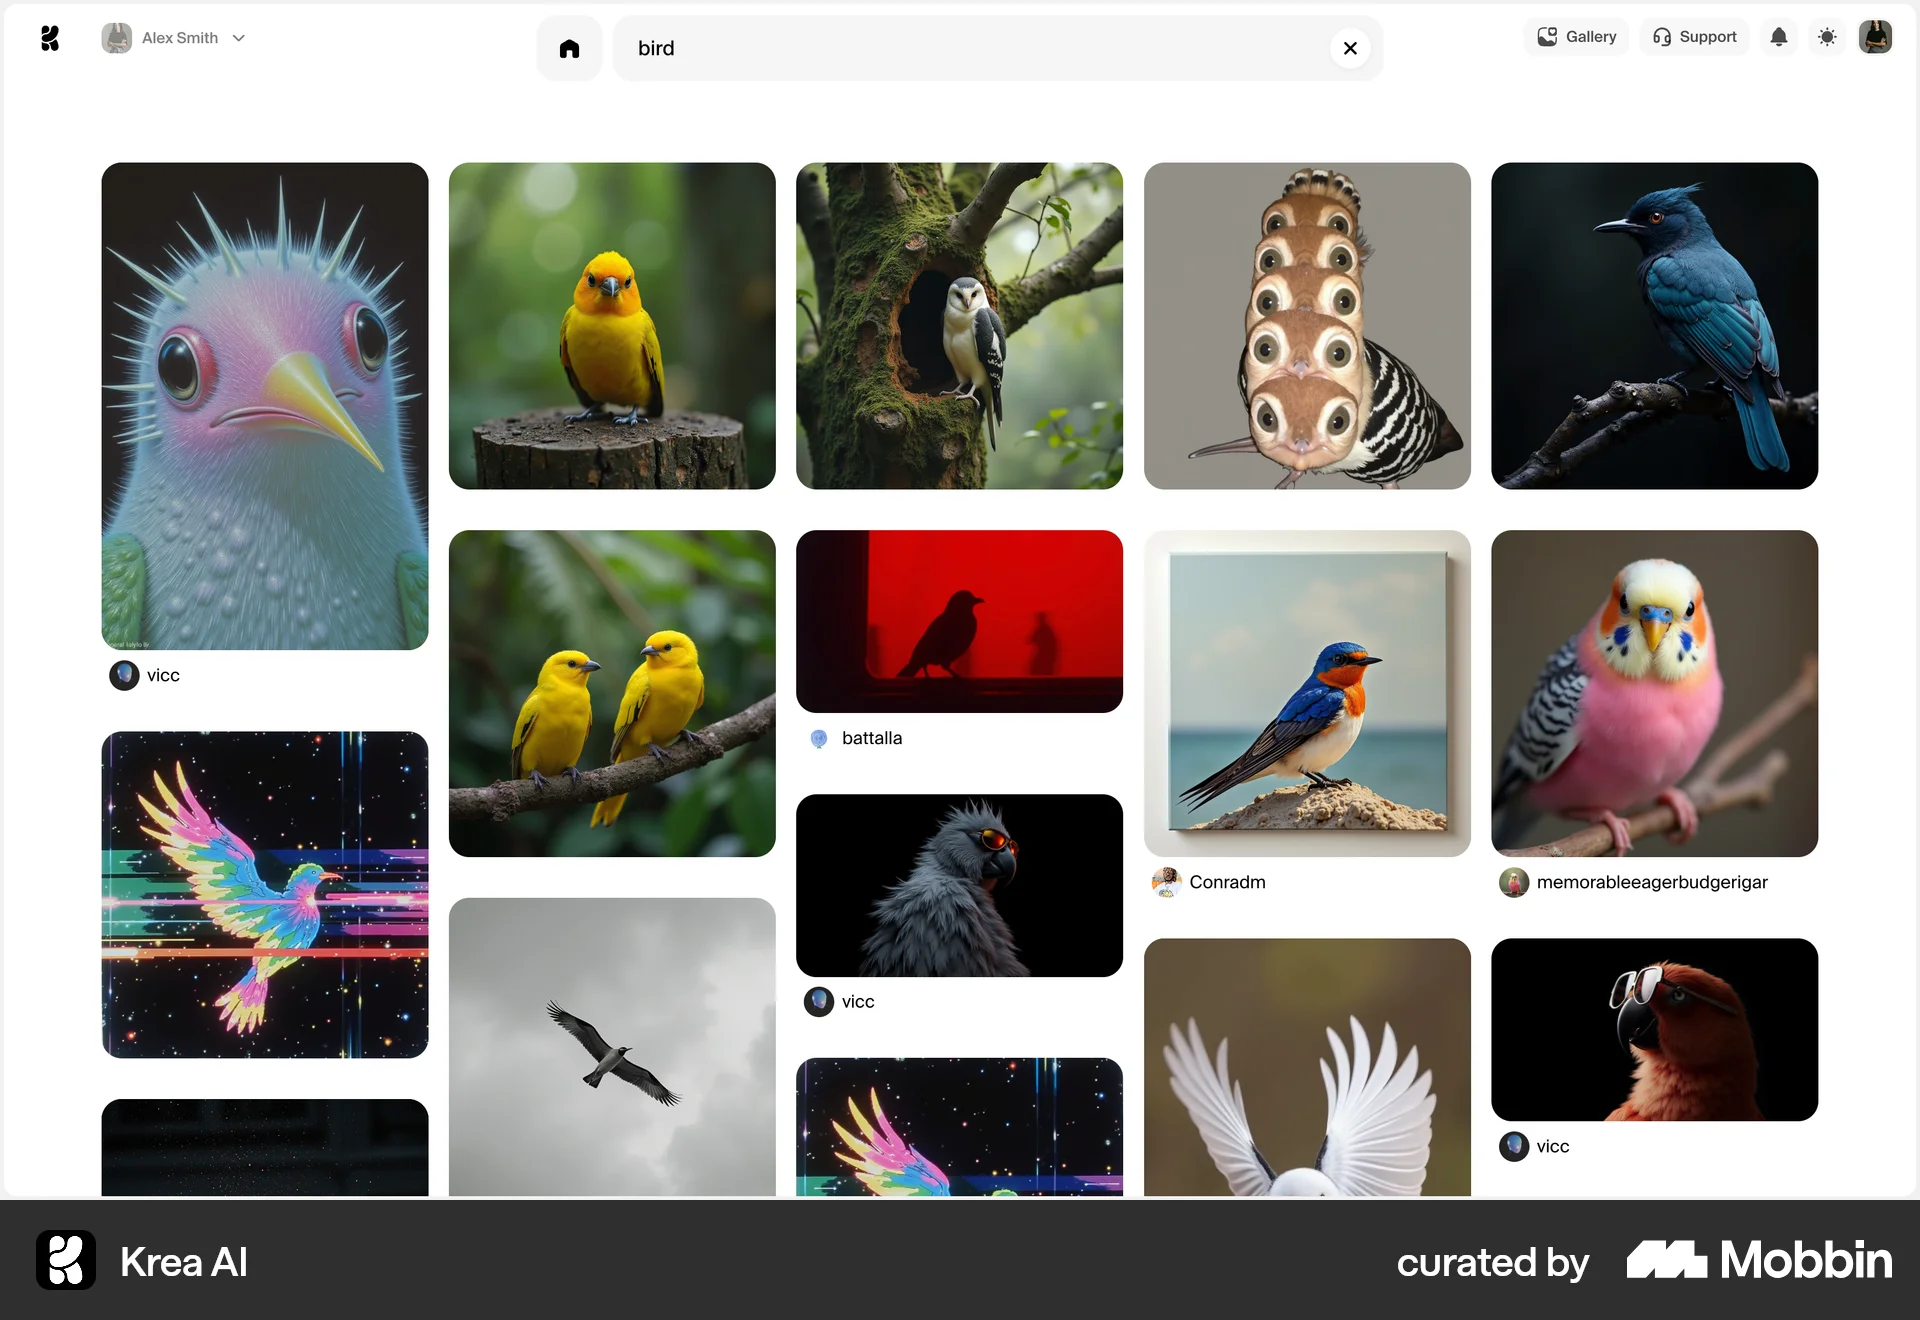
Task: Open memorableeagerbudgerigar author profile
Action: coord(1651,882)
